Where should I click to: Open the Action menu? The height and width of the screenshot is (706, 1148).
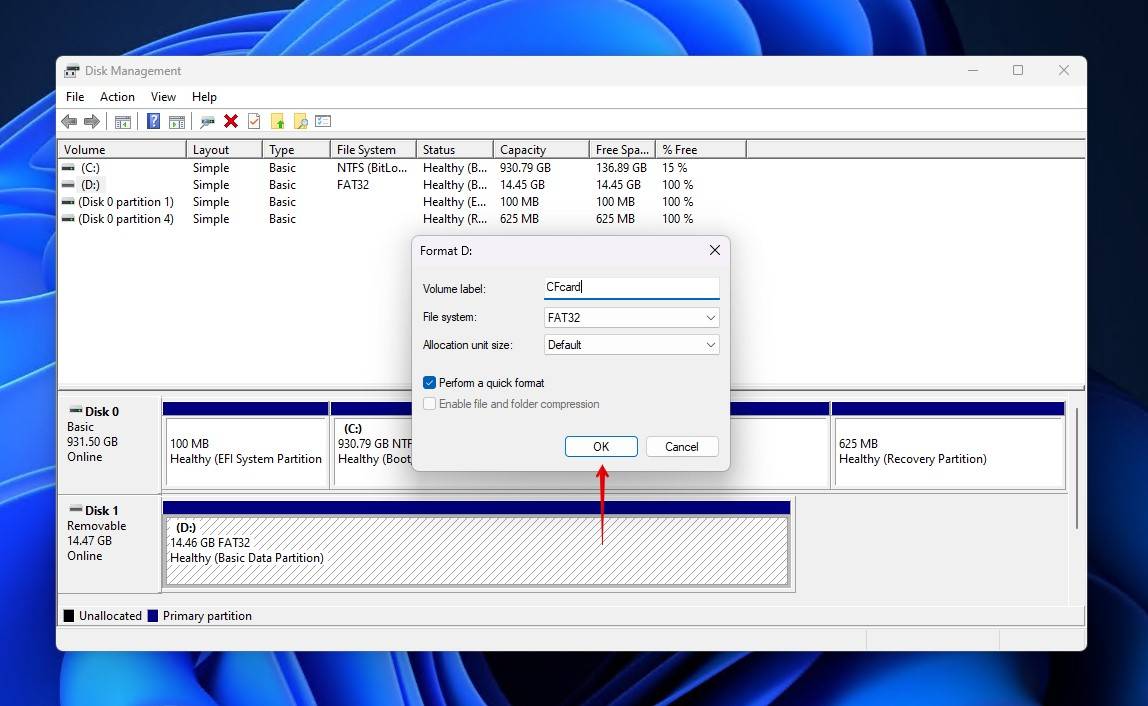[x=117, y=97]
